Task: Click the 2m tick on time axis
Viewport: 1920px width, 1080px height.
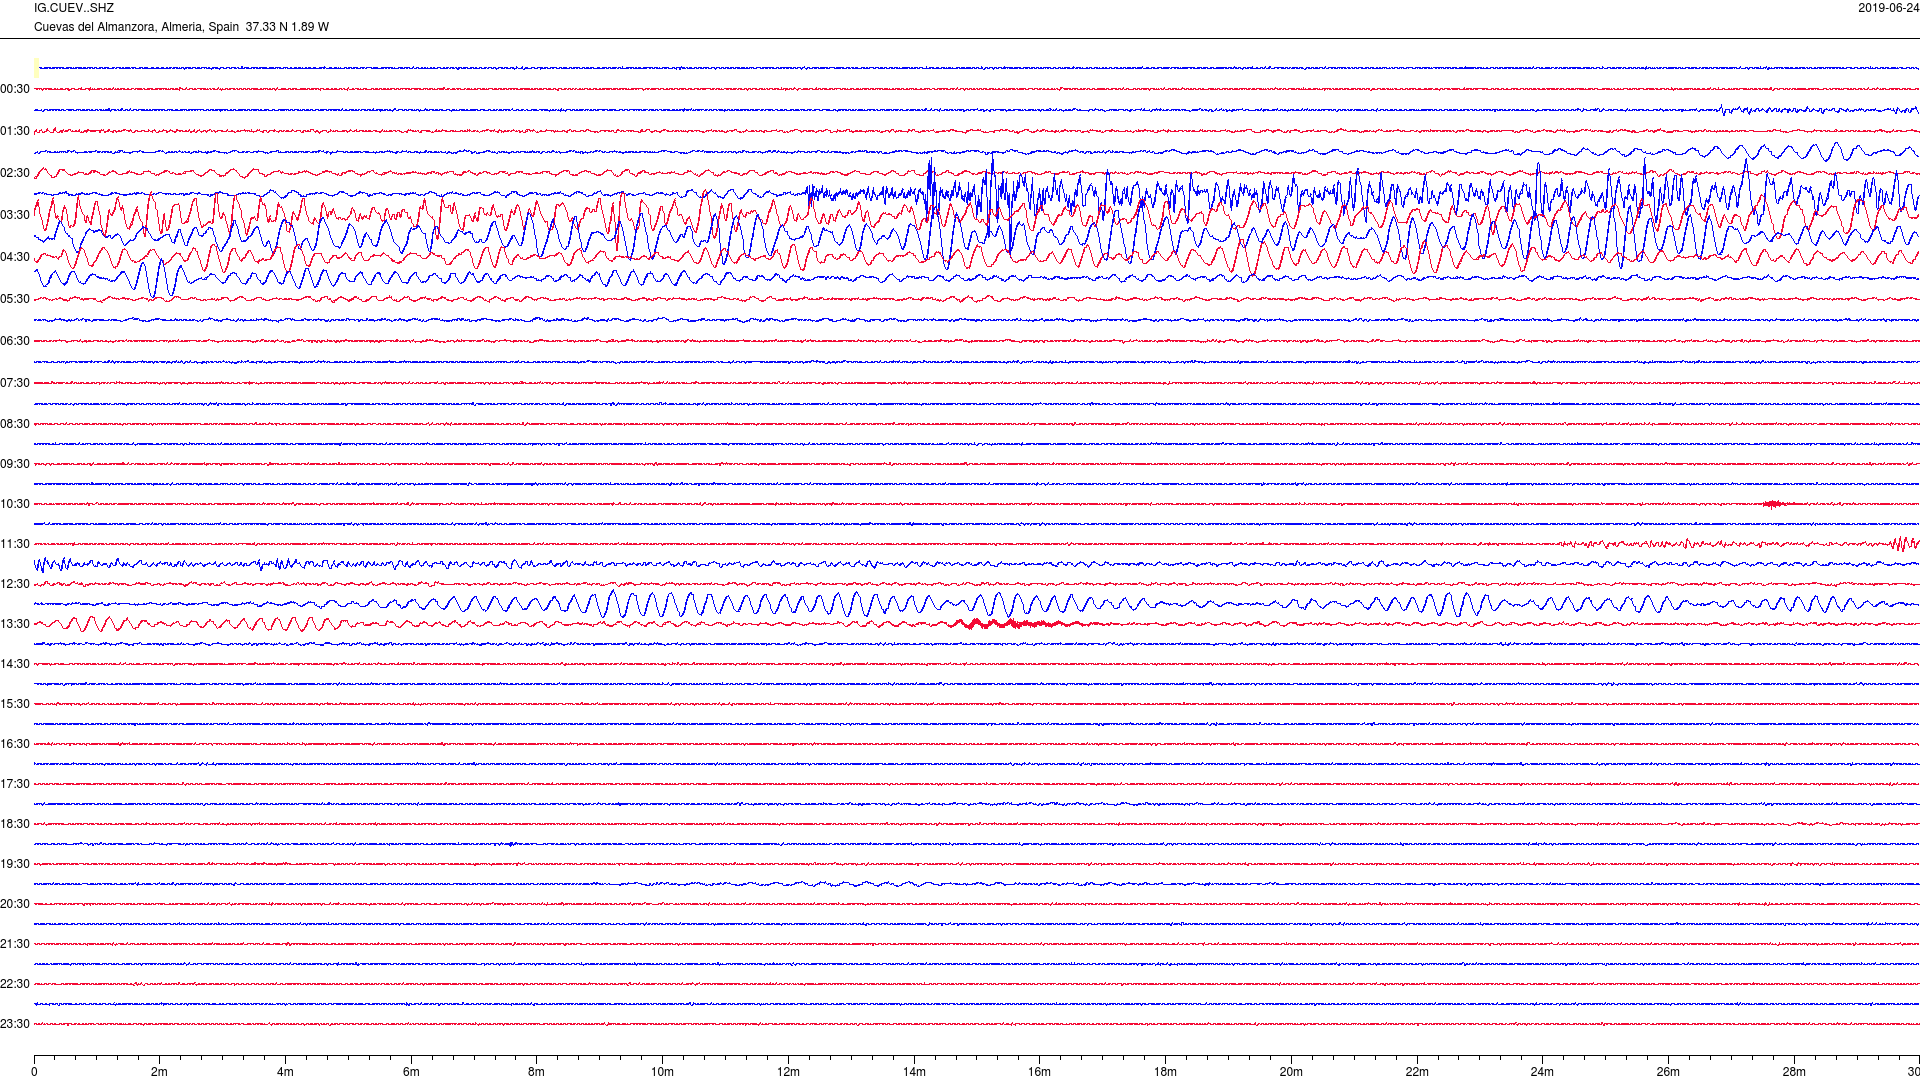Action: tap(160, 1072)
